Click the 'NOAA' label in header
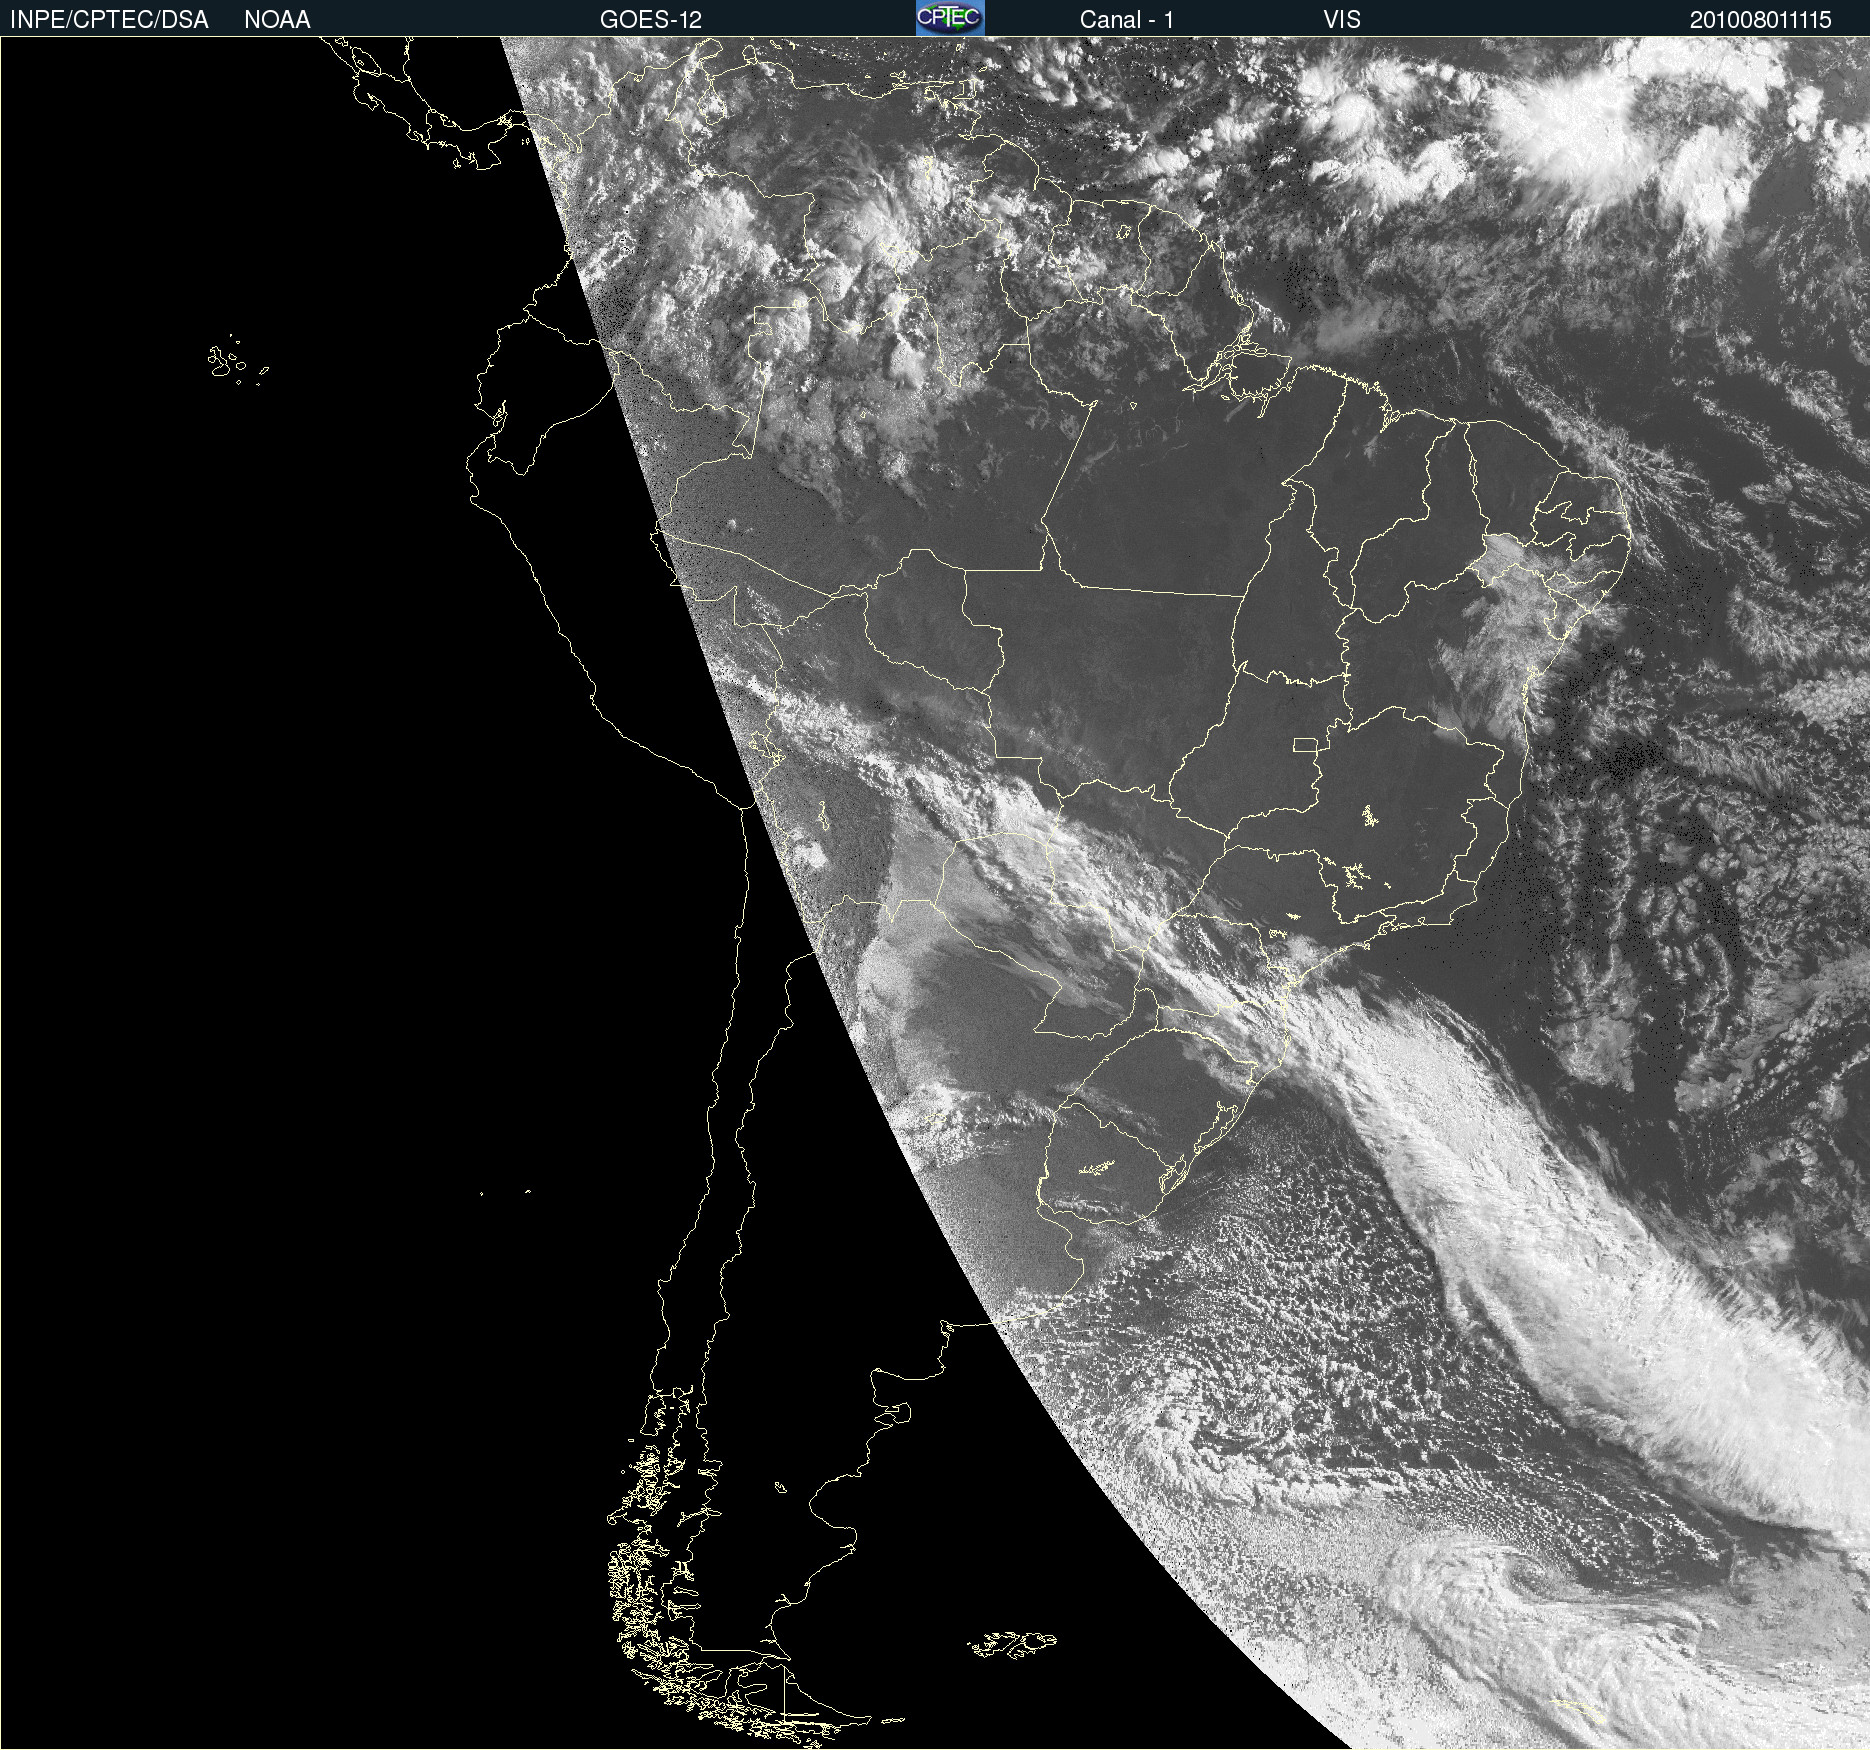1870x1750 pixels. (x=277, y=20)
